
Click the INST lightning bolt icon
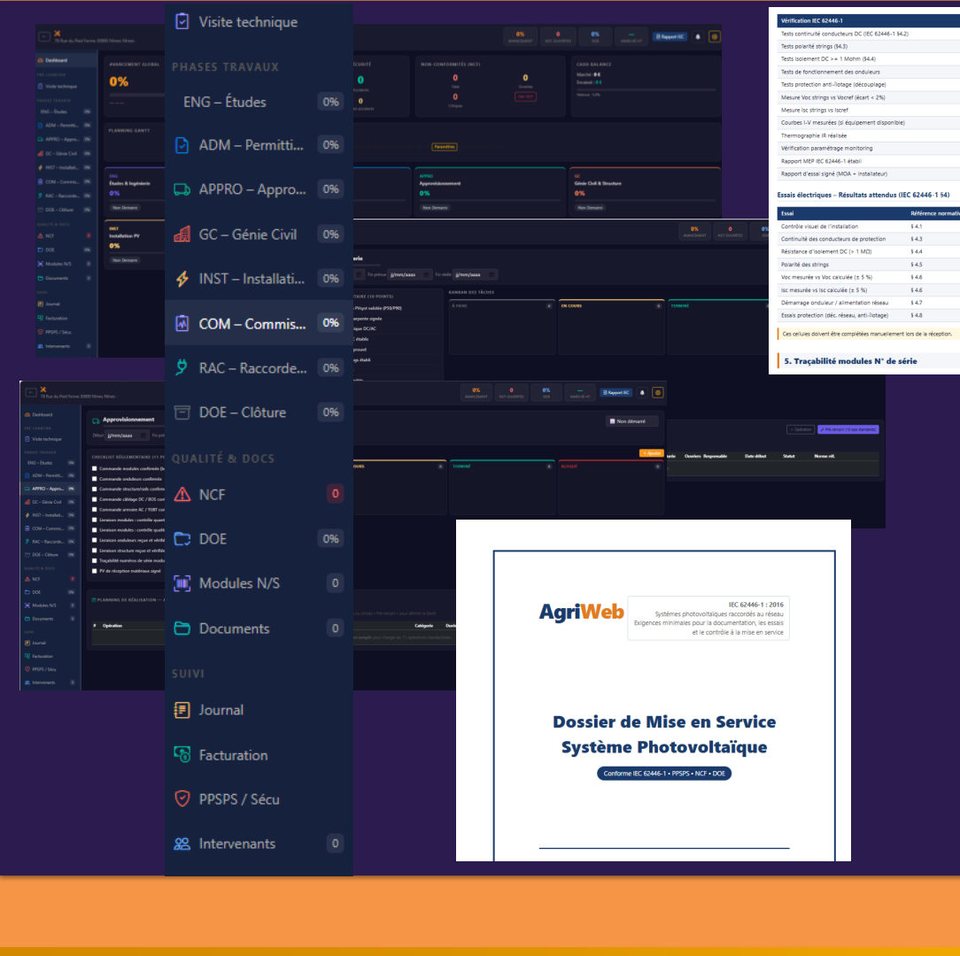click(181, 279)
